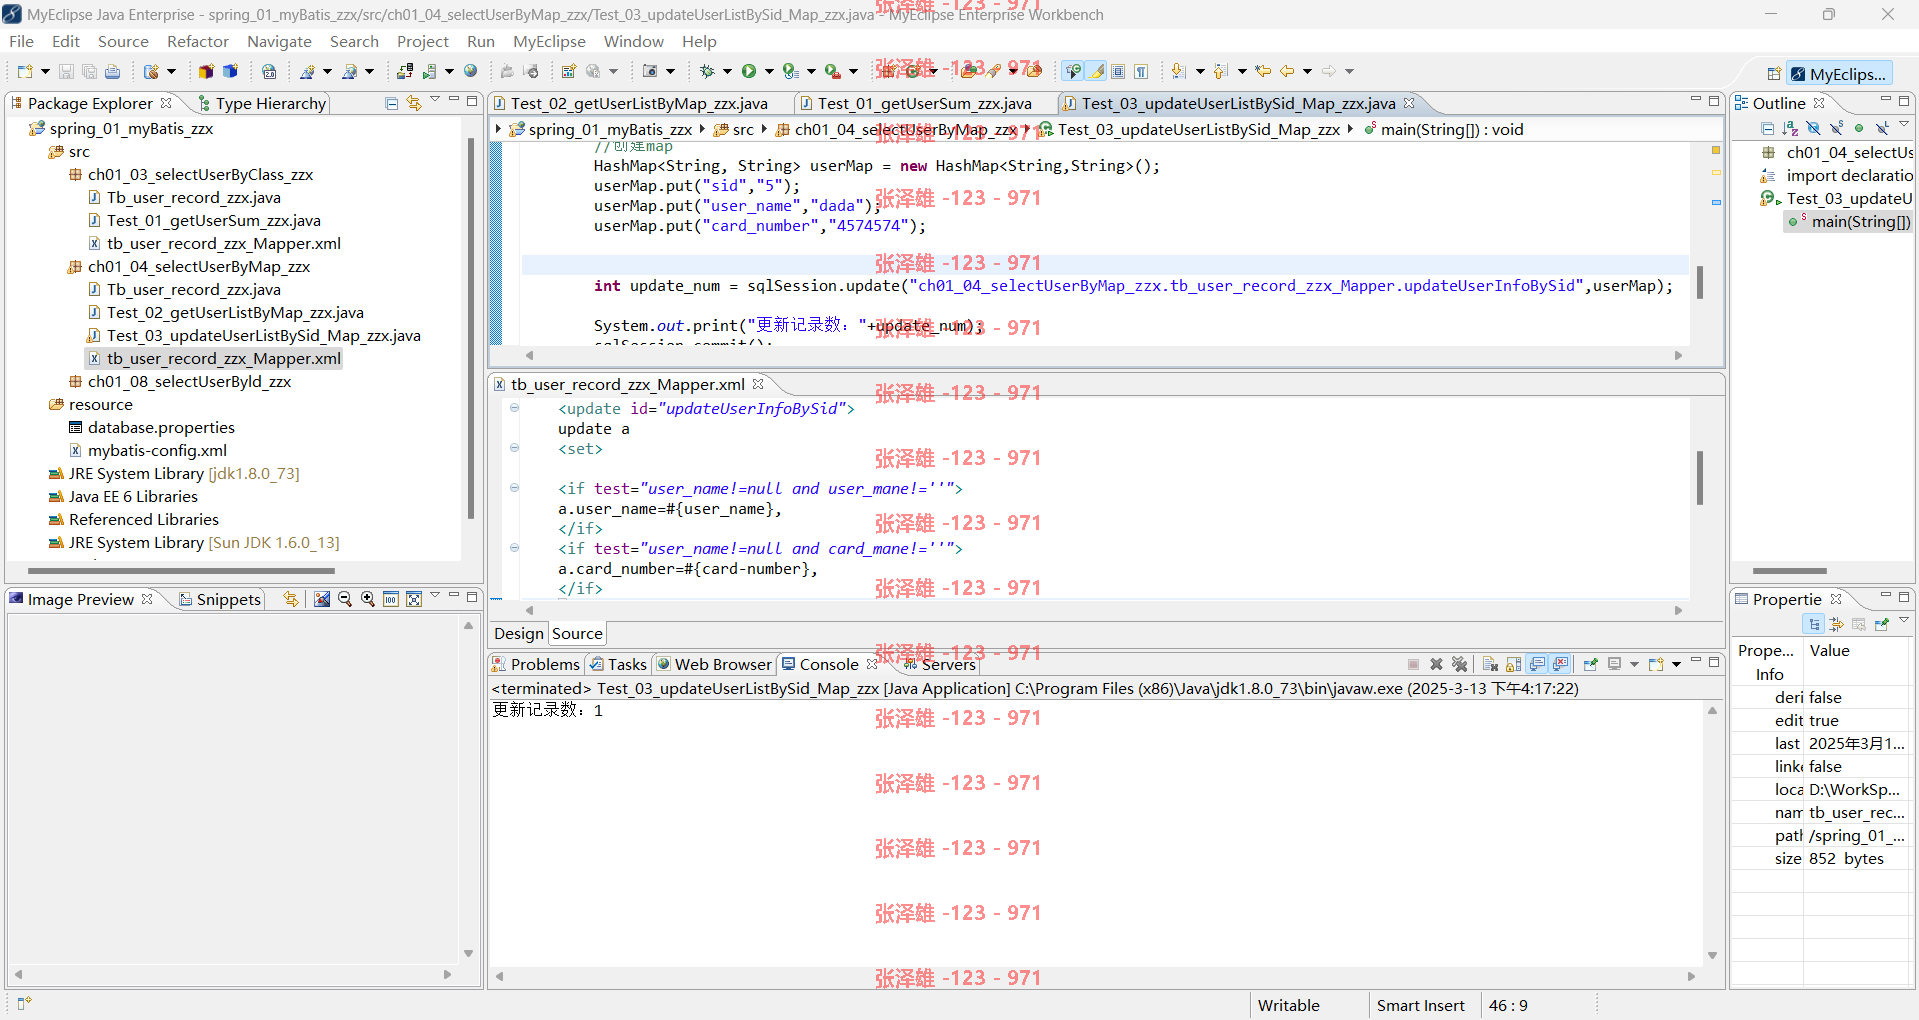This screenshot has height=1020, width=1919.
Task: Click the Back navigation arrow icon
Action: 1287,71
